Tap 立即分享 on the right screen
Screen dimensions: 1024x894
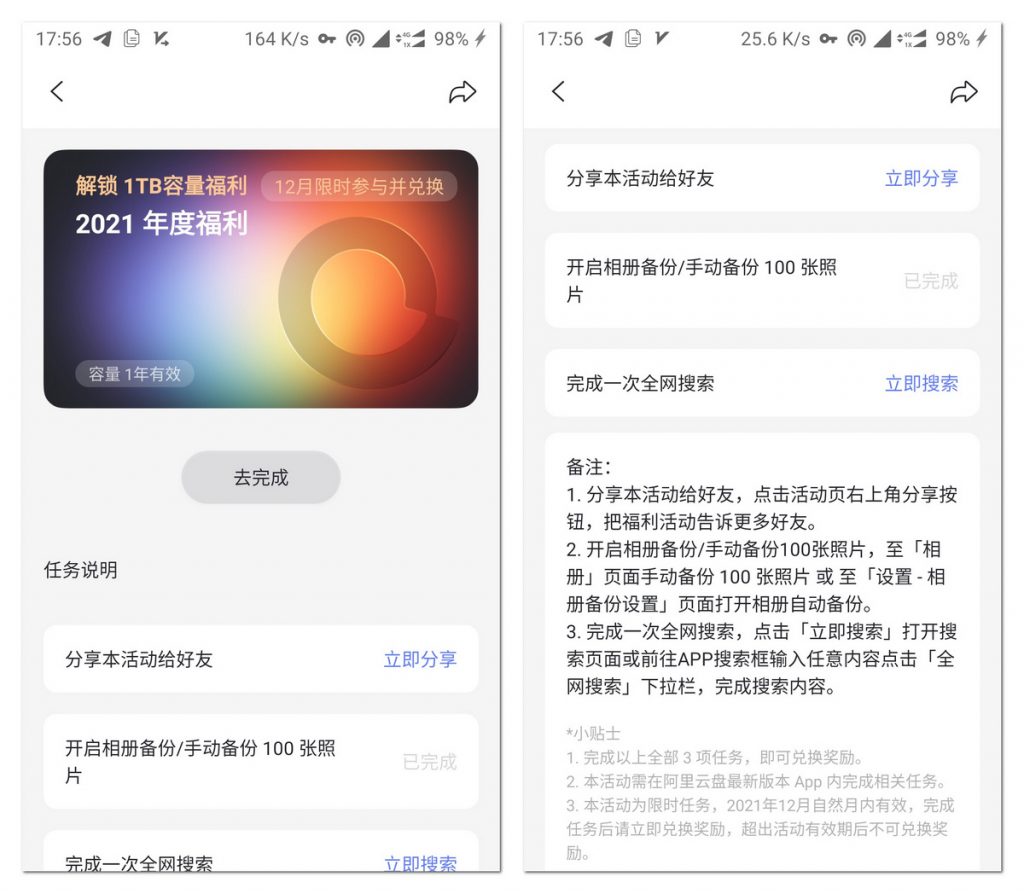(x=921, y=179)
